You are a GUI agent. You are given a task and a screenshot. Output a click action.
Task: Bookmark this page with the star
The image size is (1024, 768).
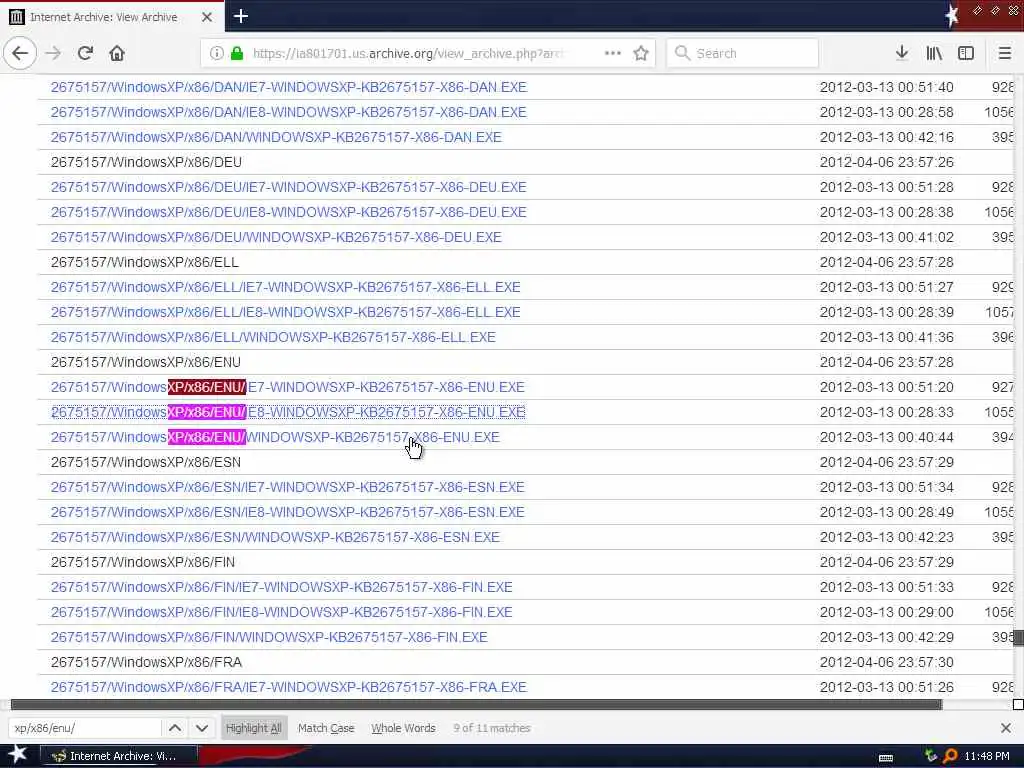pos(641,53)
